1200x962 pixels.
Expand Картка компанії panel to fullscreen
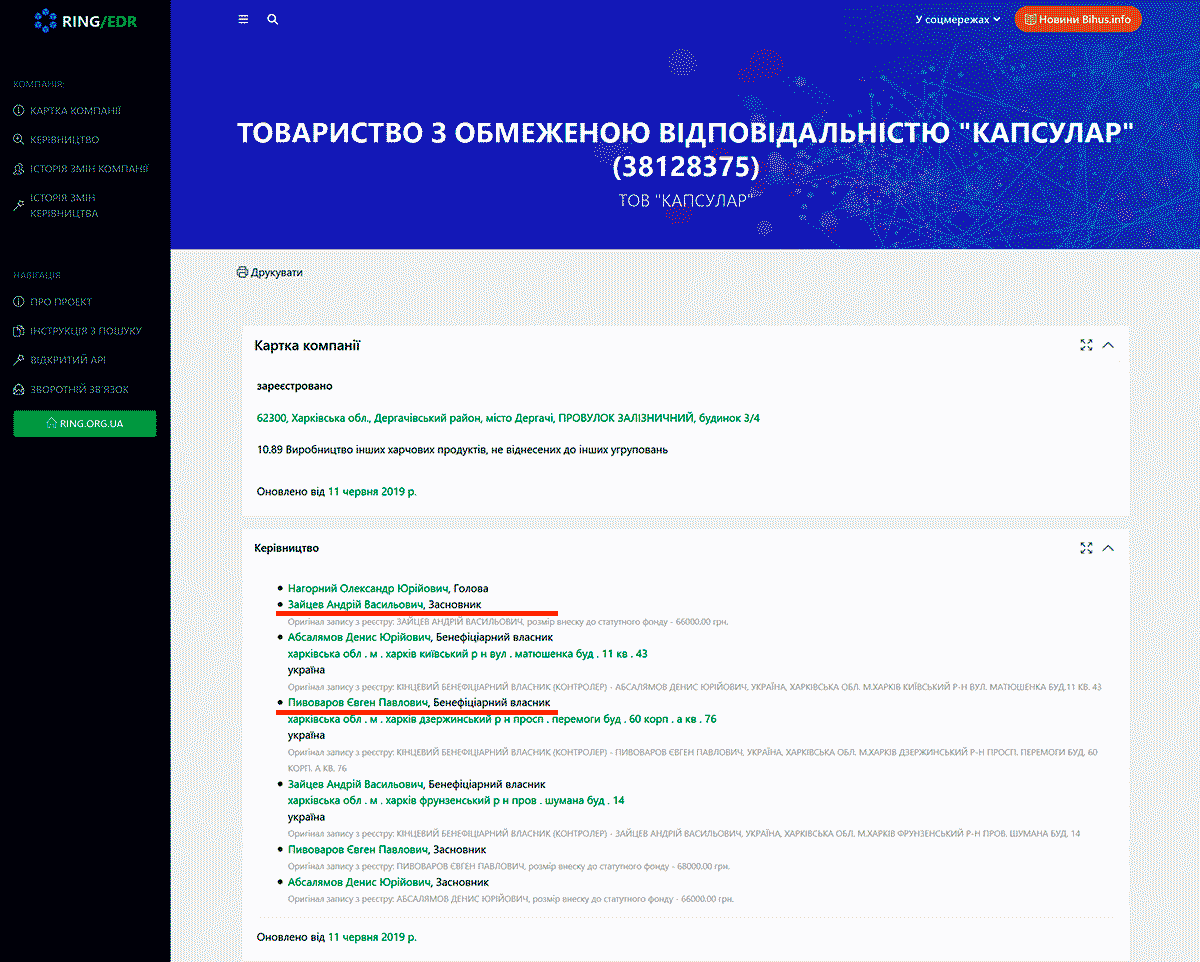point(1086,345)
